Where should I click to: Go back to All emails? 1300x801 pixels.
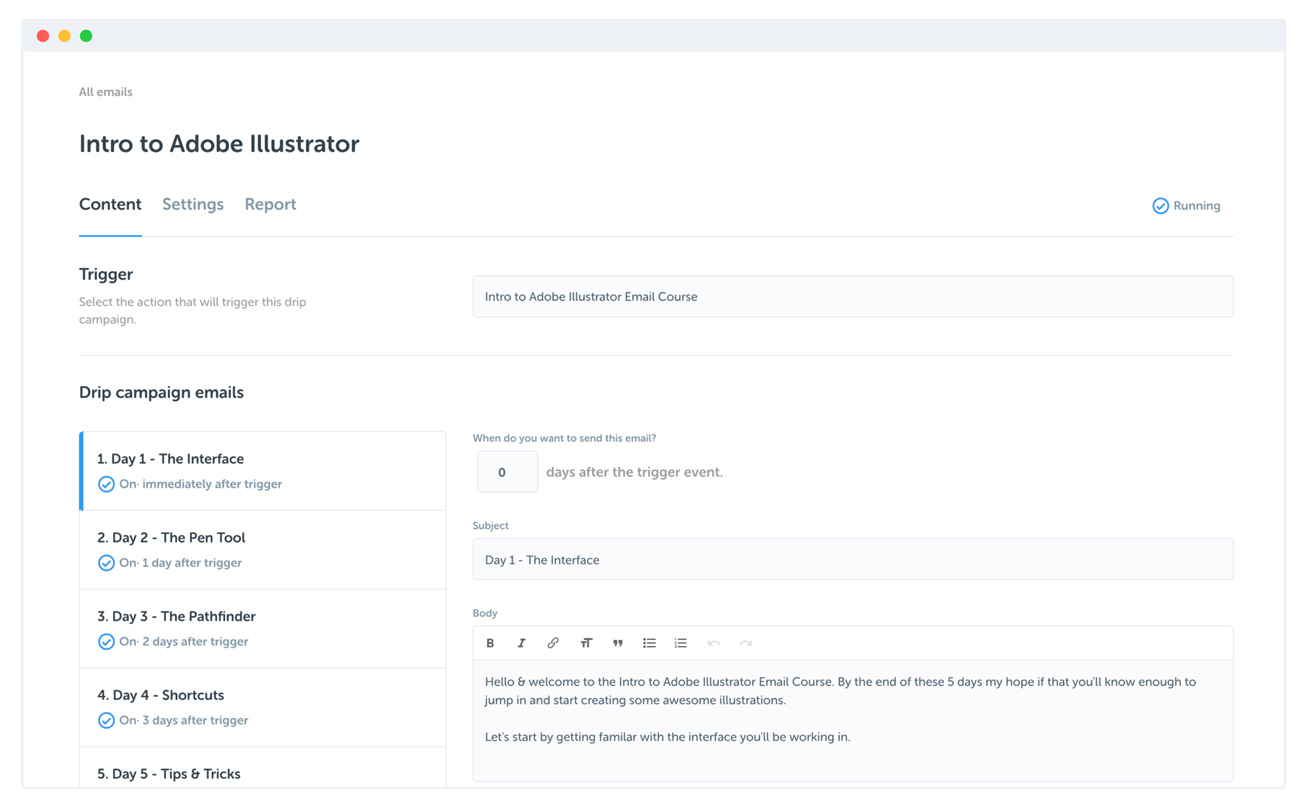click(x=106, y=92)
